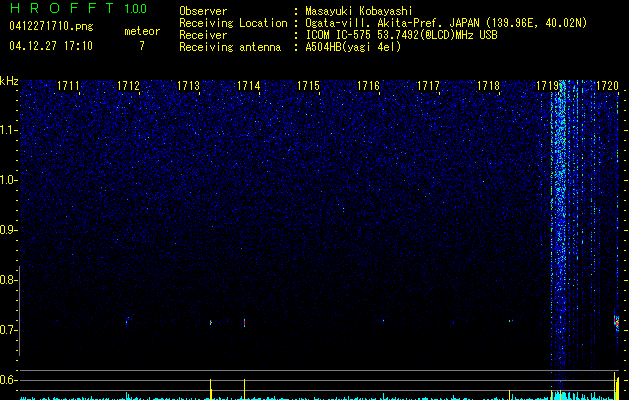This screenshot has height=400, width=629.
Task: Click the 0.8 frequency axis label
Action: pos(7,280)
